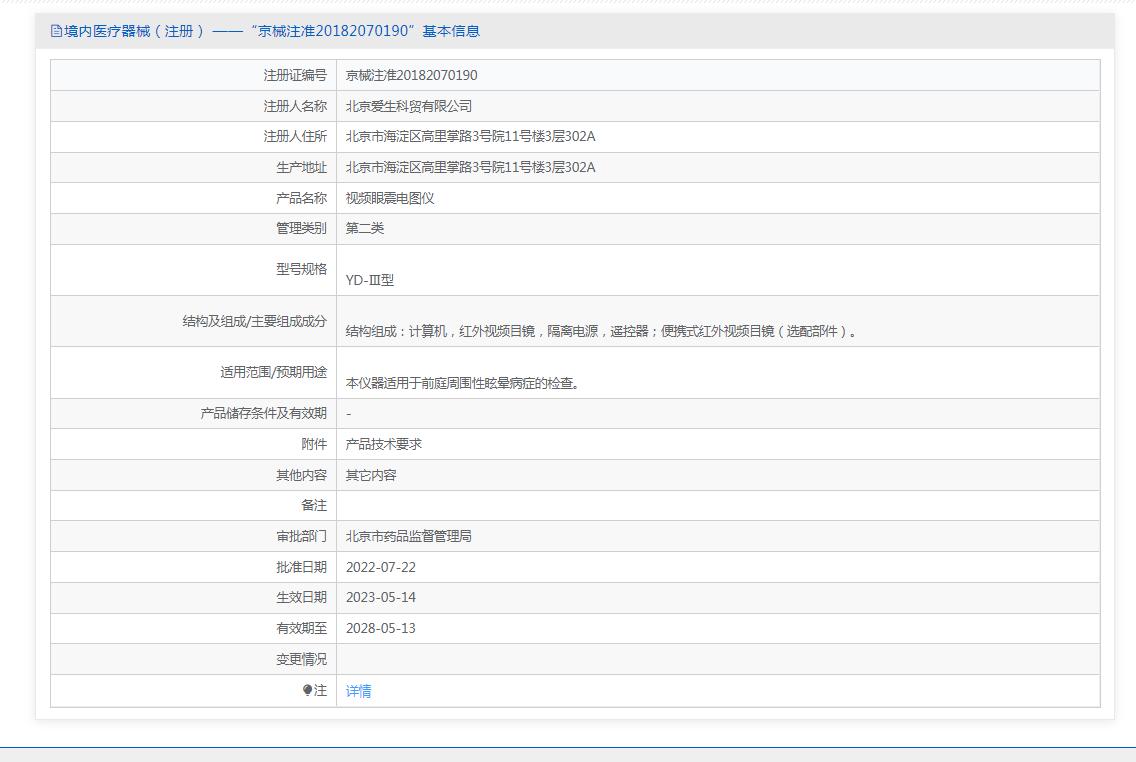
Task: Click the 附件 row label
Action: [x=314, y=444]
